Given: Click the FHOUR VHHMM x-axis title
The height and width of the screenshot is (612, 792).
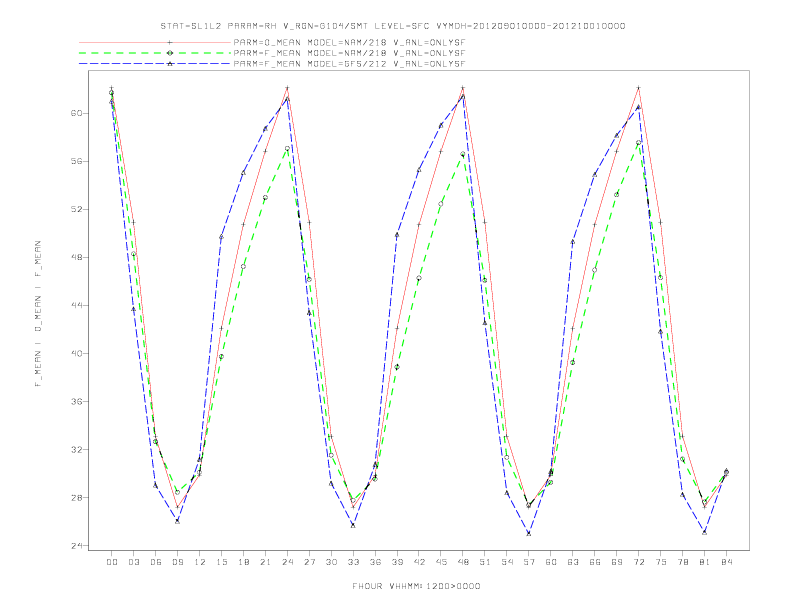Looking at the screenshot, I should click(x=416, y=586).
